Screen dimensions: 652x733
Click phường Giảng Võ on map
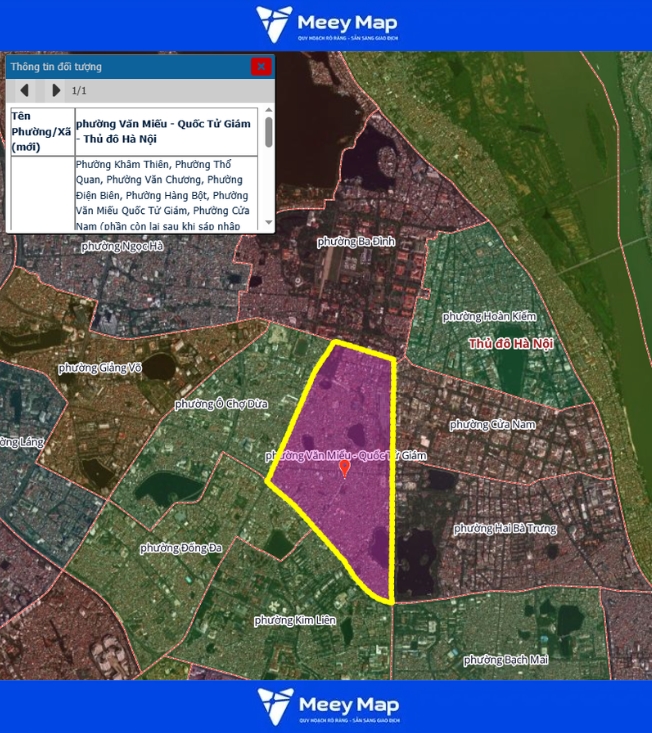pos(100,368)
